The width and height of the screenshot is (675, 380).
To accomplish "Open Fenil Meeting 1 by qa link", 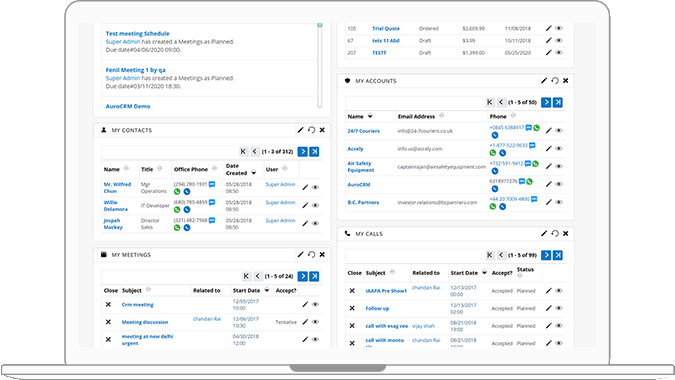I will click(x=136, y=70).
